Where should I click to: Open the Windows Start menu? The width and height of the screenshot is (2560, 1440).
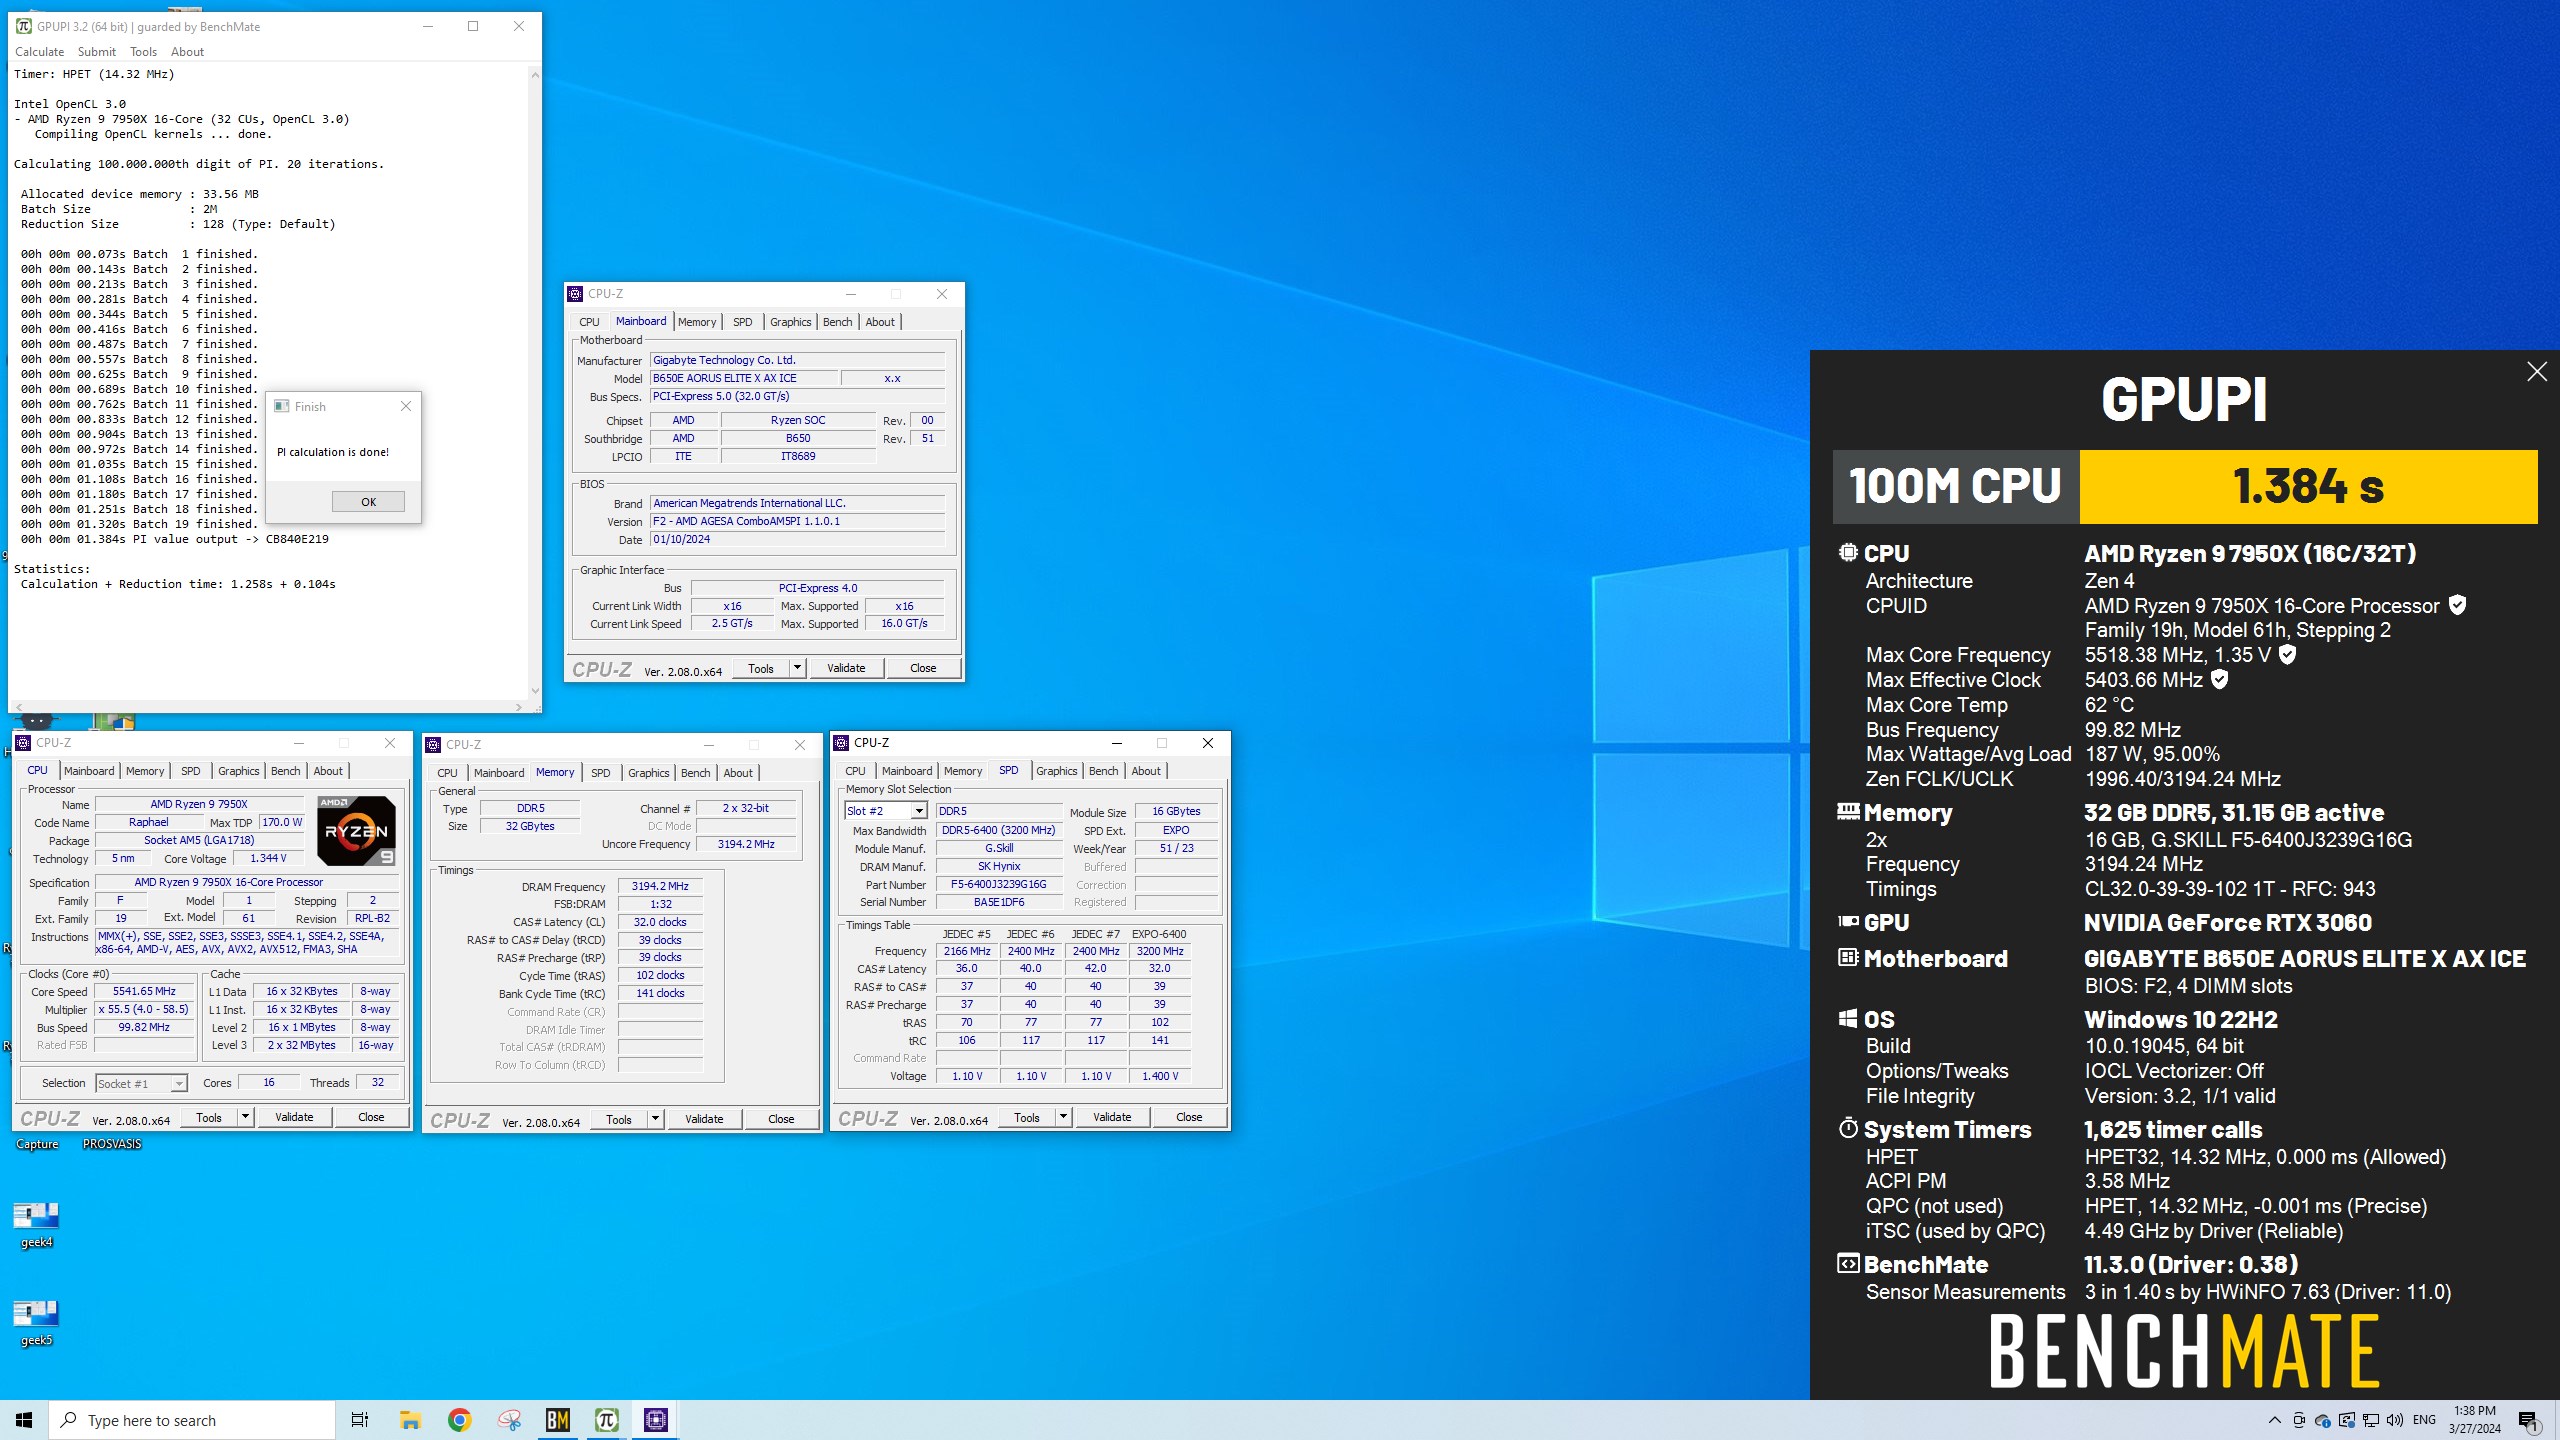pos(24,1420)
